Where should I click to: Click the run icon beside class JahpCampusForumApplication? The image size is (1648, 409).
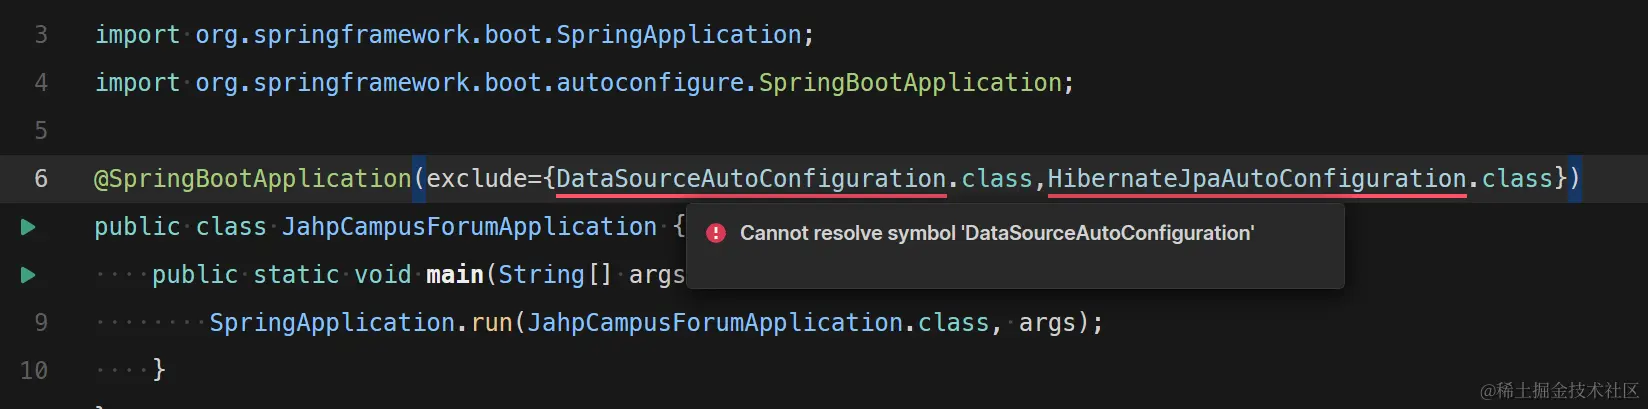28,227
